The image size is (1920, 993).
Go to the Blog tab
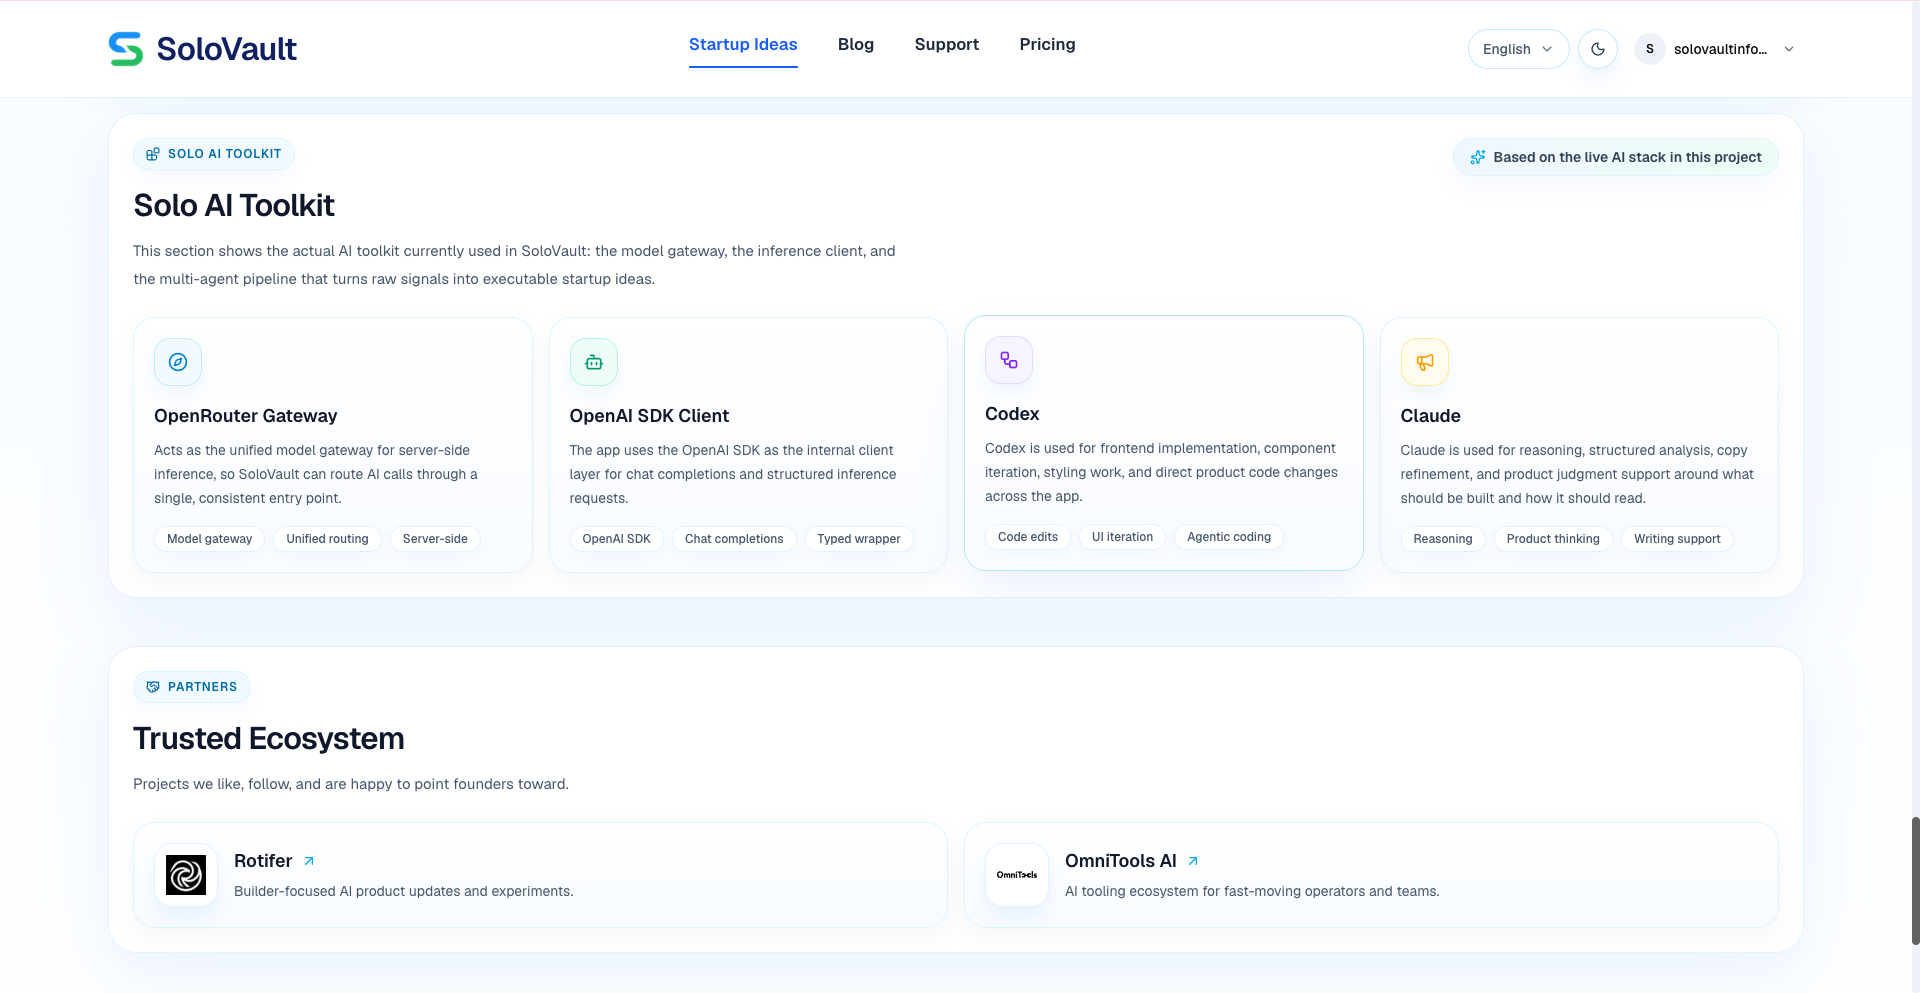pos(856,44)
